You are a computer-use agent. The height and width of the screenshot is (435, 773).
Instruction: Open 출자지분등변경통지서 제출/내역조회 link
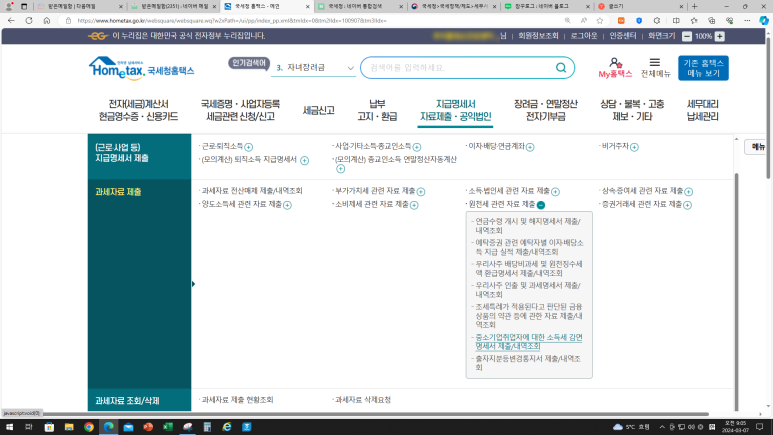(527, 363)
